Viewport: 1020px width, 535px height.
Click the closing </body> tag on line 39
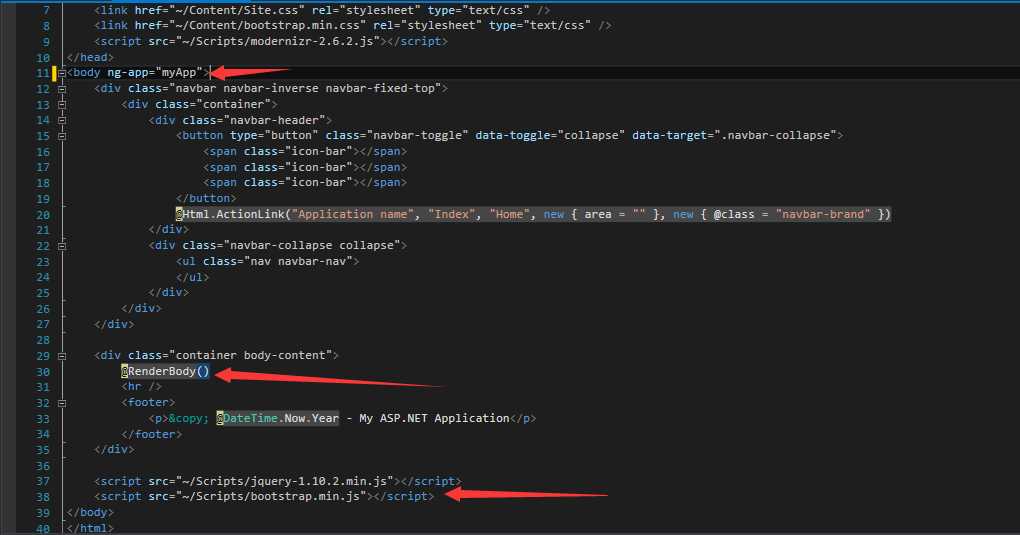[x=90, y=512]
